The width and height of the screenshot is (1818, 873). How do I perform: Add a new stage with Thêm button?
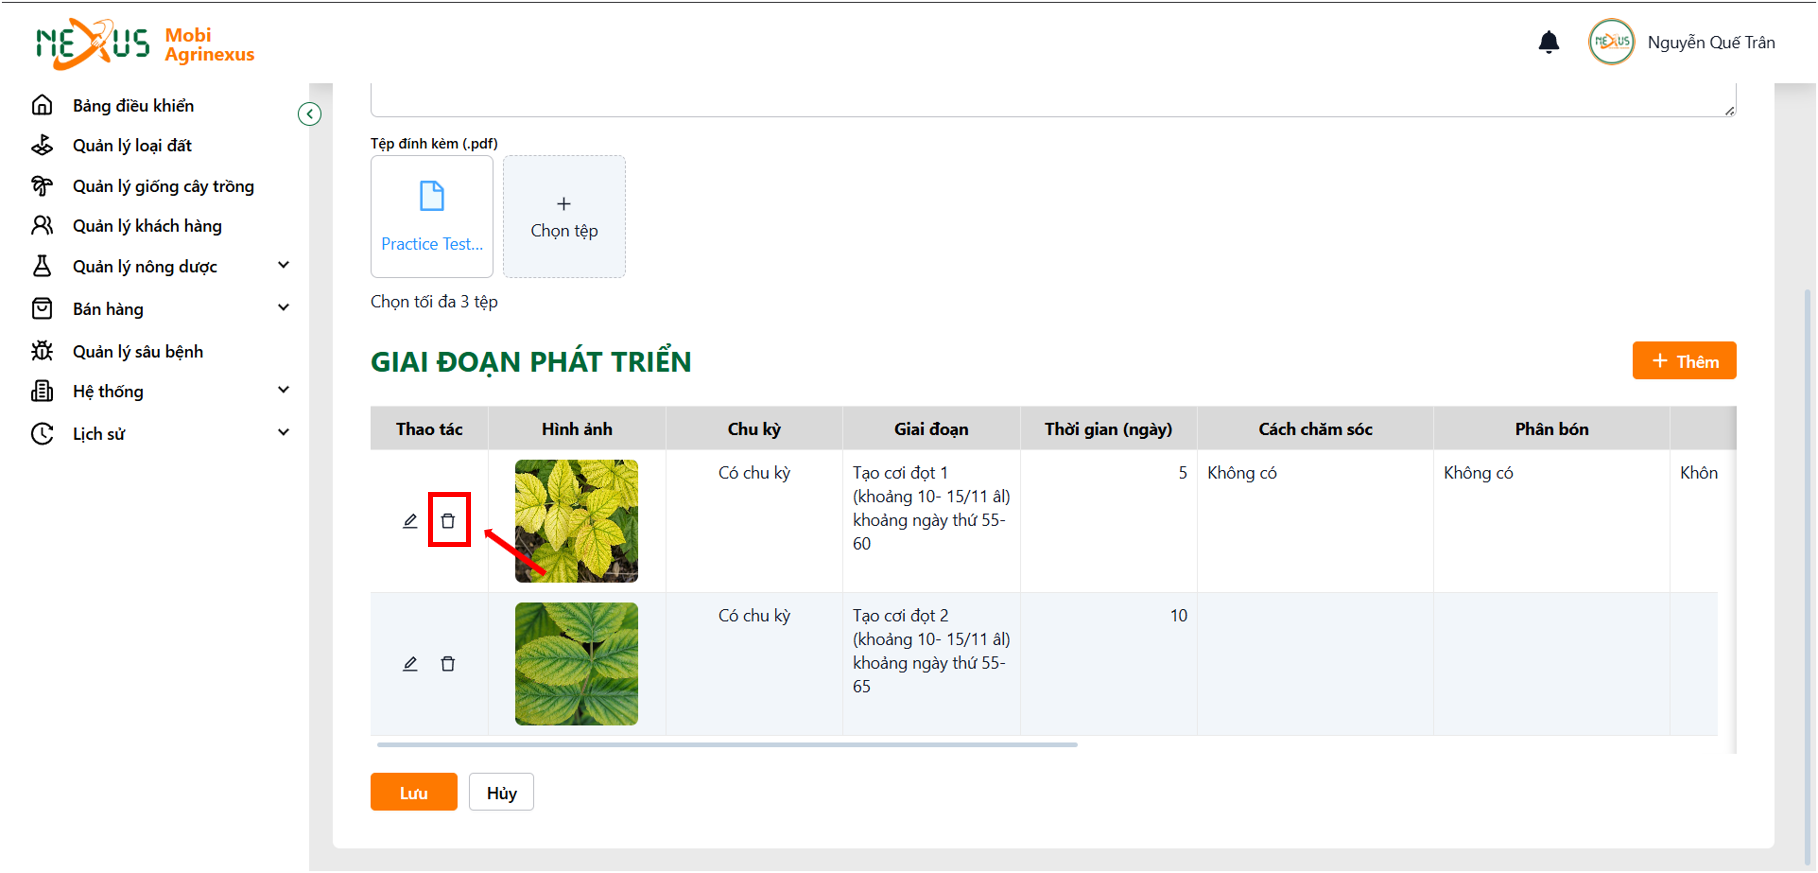(1684, 361)
